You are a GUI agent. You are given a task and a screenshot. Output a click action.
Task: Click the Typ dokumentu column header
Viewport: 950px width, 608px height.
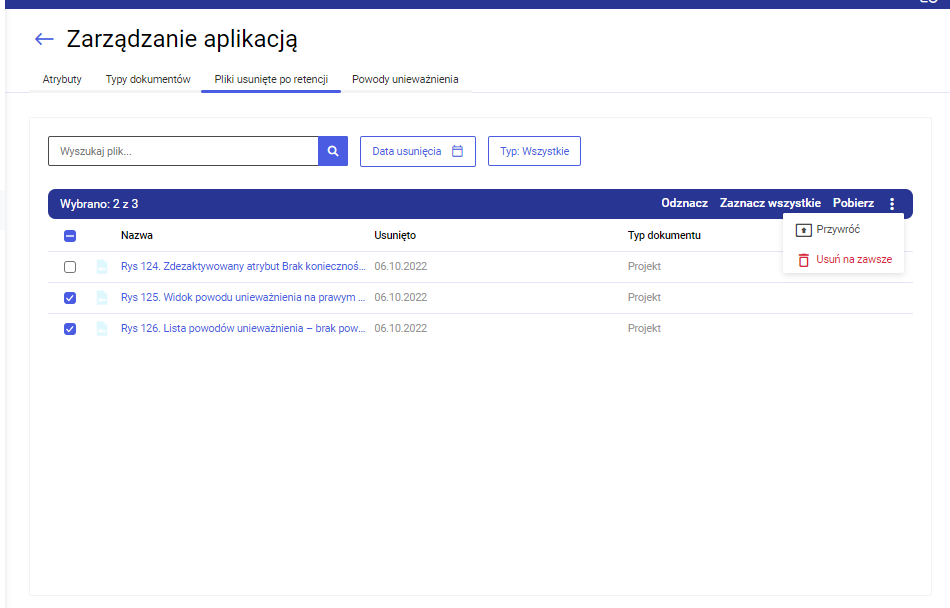coord(664,235)
